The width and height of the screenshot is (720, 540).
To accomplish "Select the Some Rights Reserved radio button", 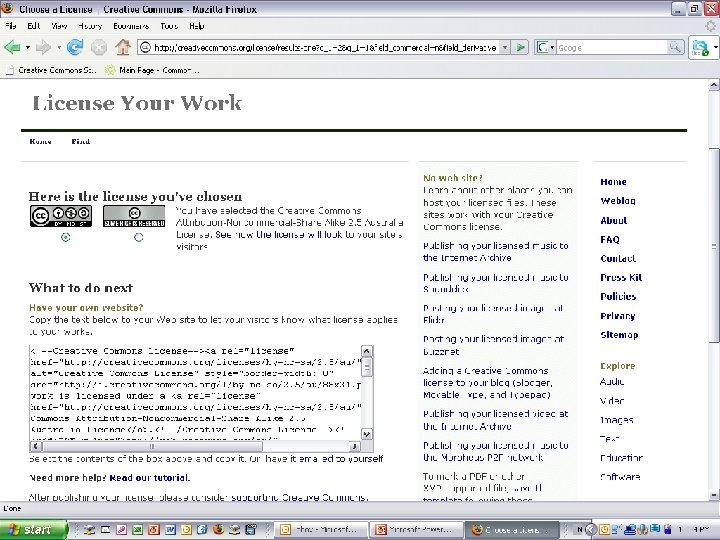I will click(138, 237).
